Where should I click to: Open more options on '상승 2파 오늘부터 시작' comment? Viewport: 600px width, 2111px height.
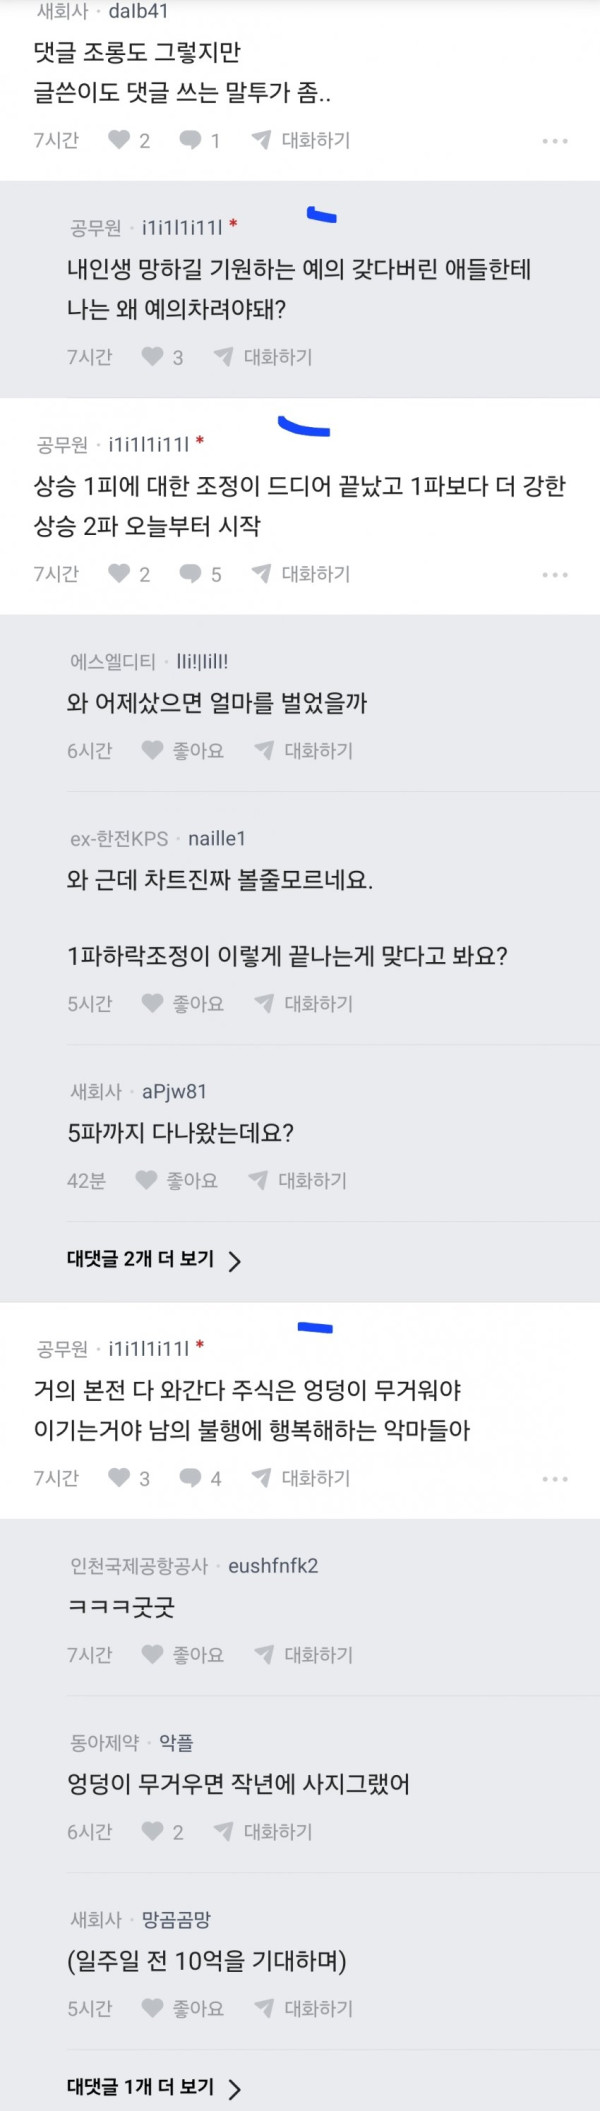tap(555, 575)
